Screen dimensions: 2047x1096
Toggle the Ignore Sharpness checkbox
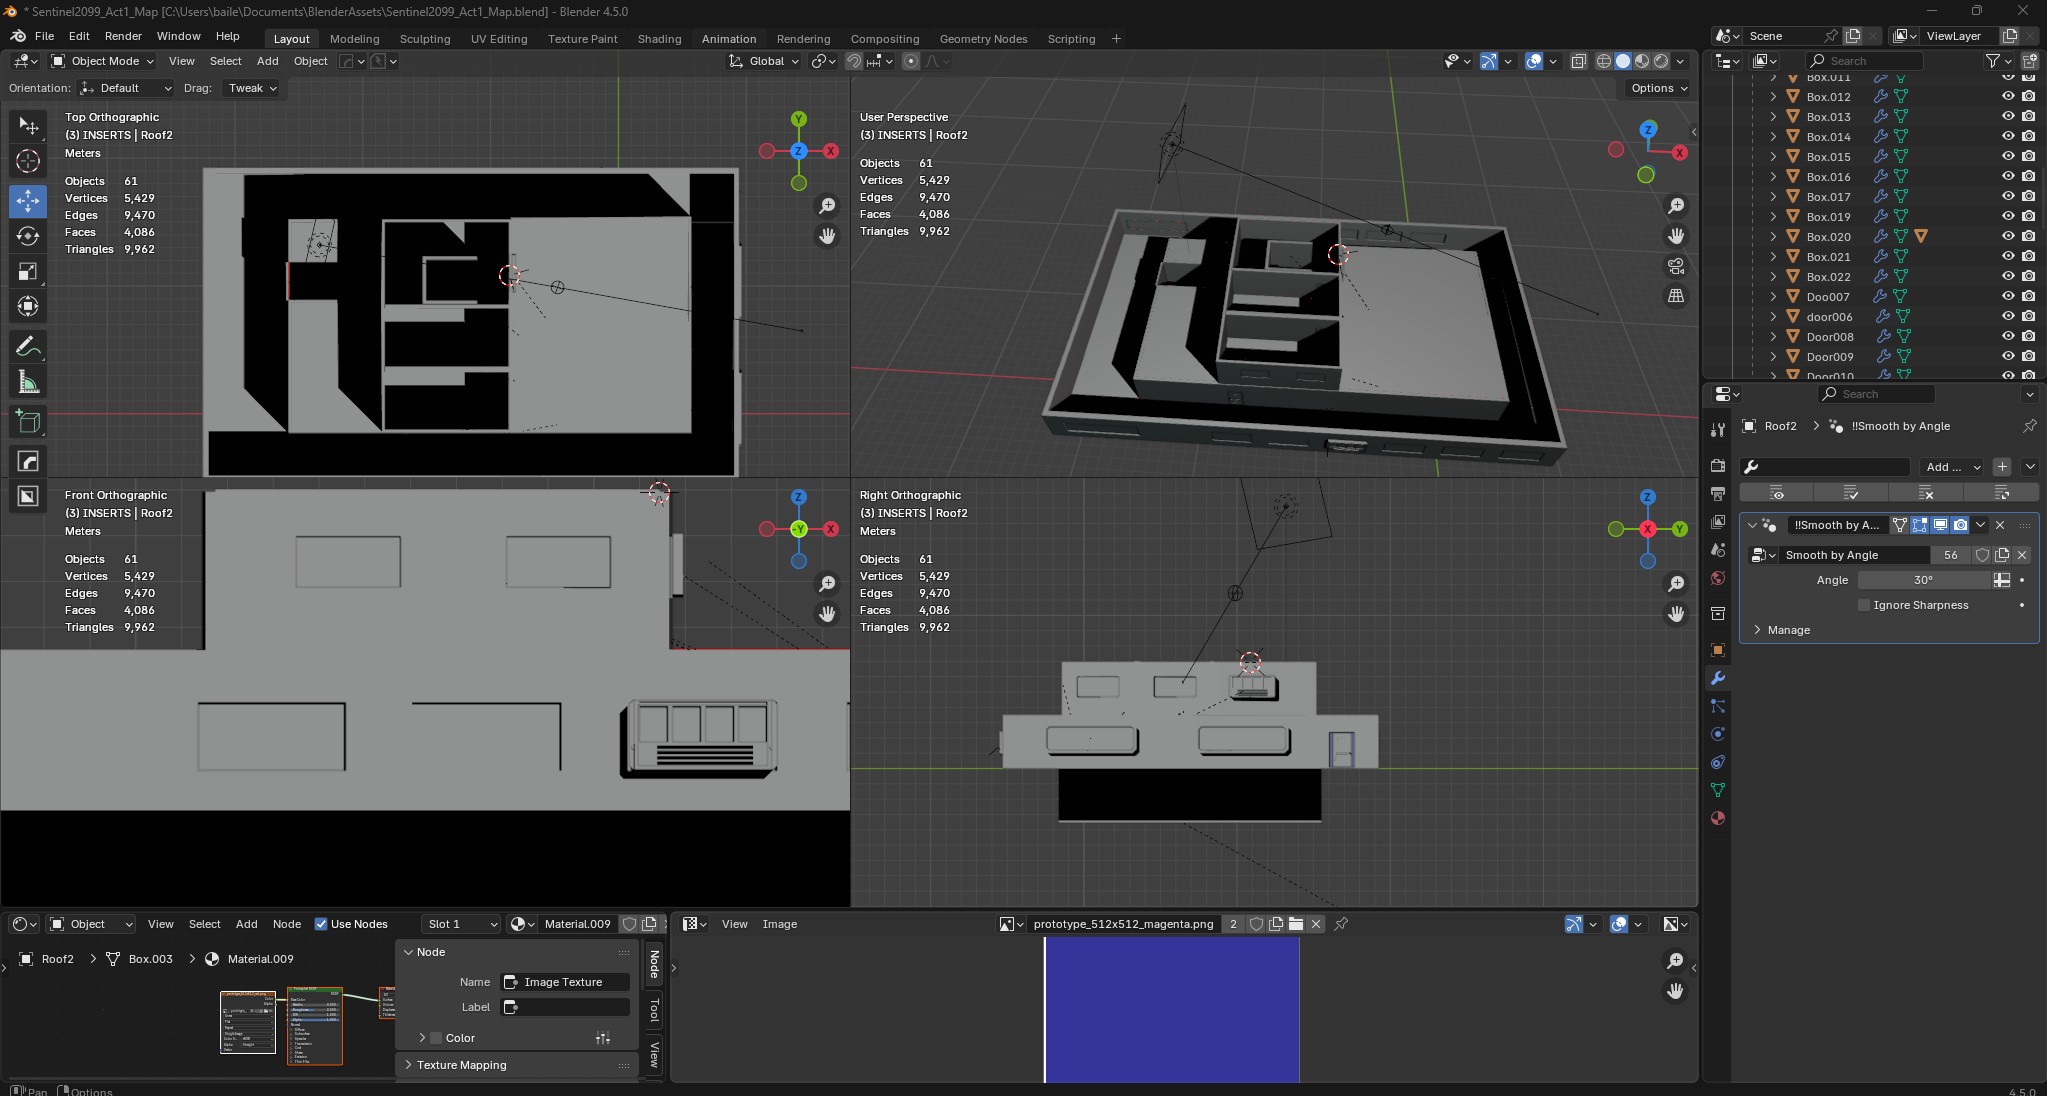pos(1864,605)
